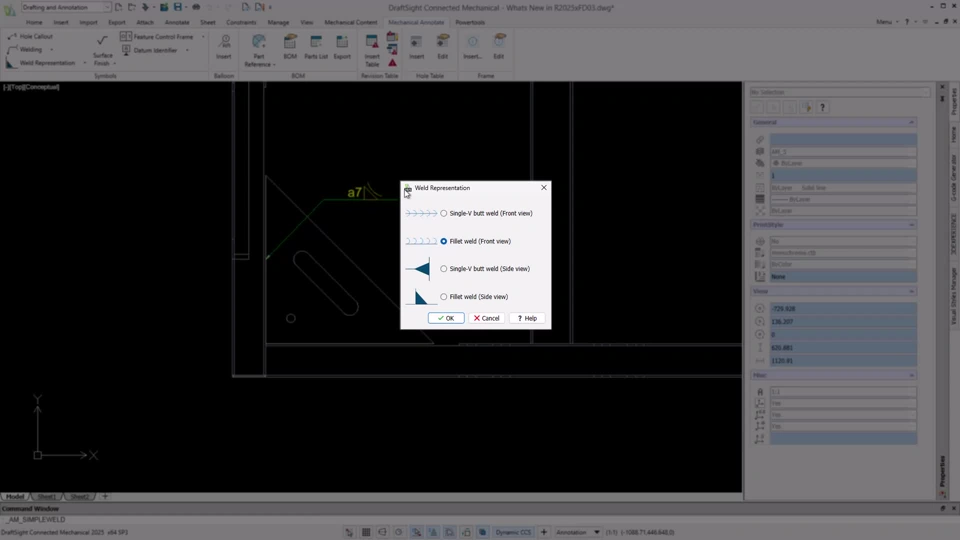Switch to the Sheet2 tab
The width and height of the screenshot is (960, 540).
(x=79, y=497)
